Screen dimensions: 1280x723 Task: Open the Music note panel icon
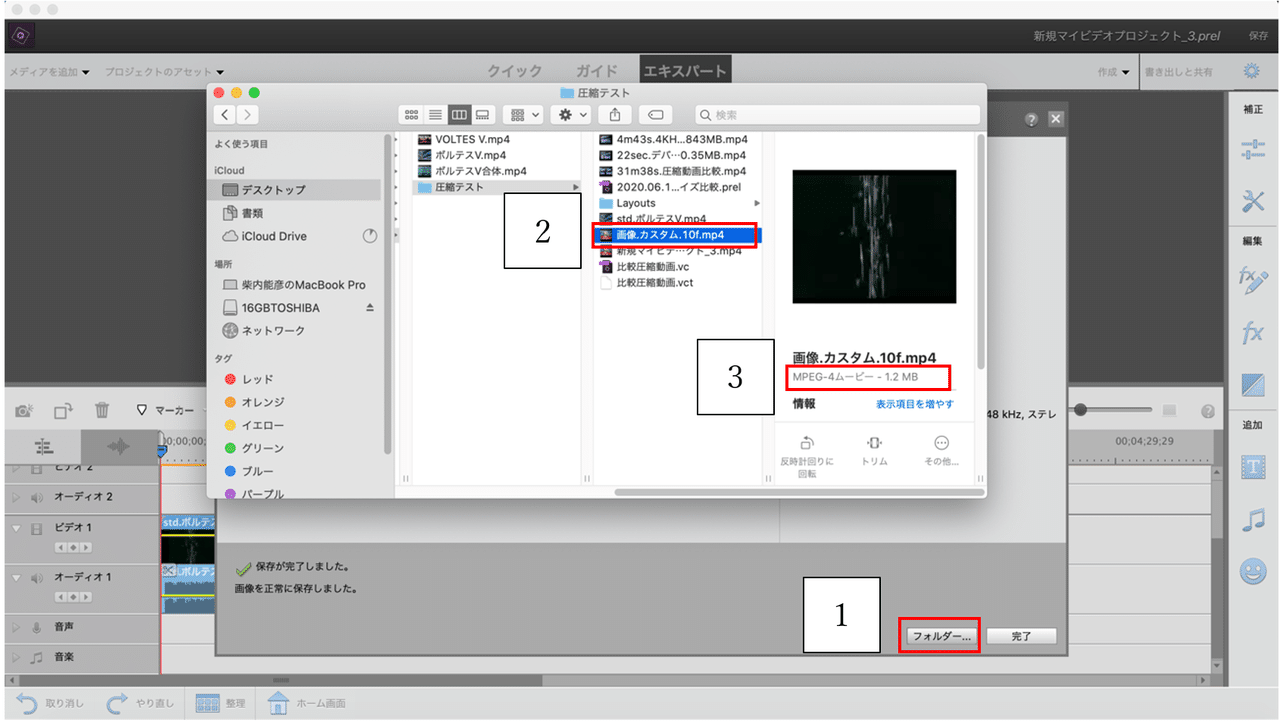[x=1252, y=519]
